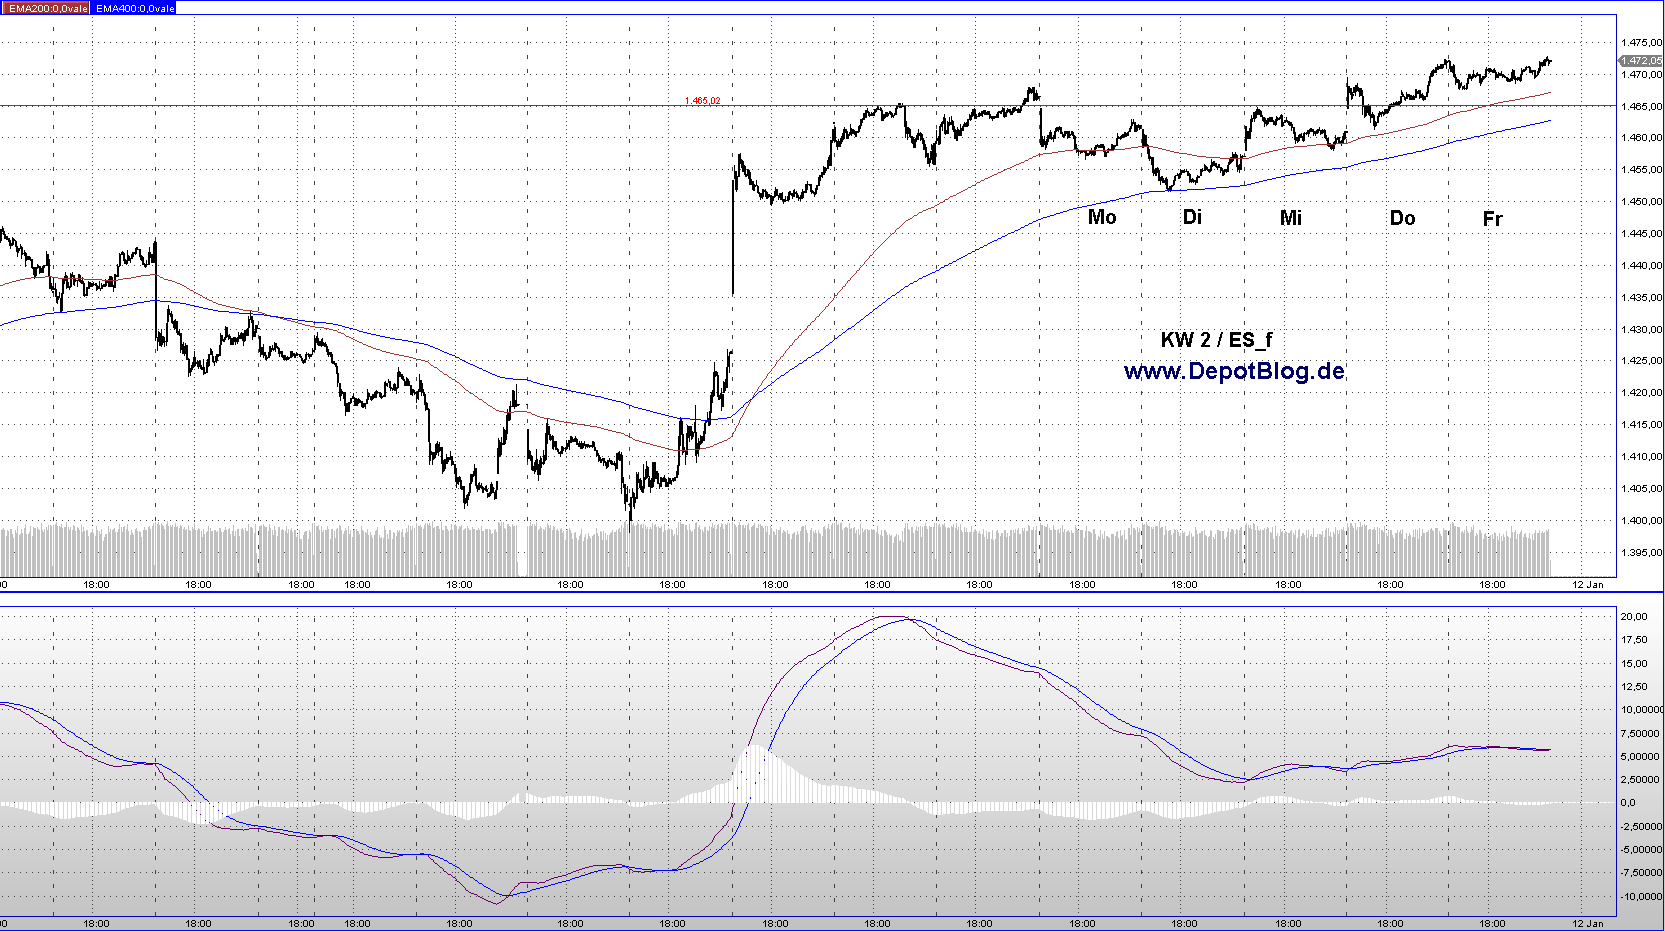The height and width of the screenshot is (932, 1665).
Task: Select the blue EMA400 indicator label
Action: pos(135,8)
